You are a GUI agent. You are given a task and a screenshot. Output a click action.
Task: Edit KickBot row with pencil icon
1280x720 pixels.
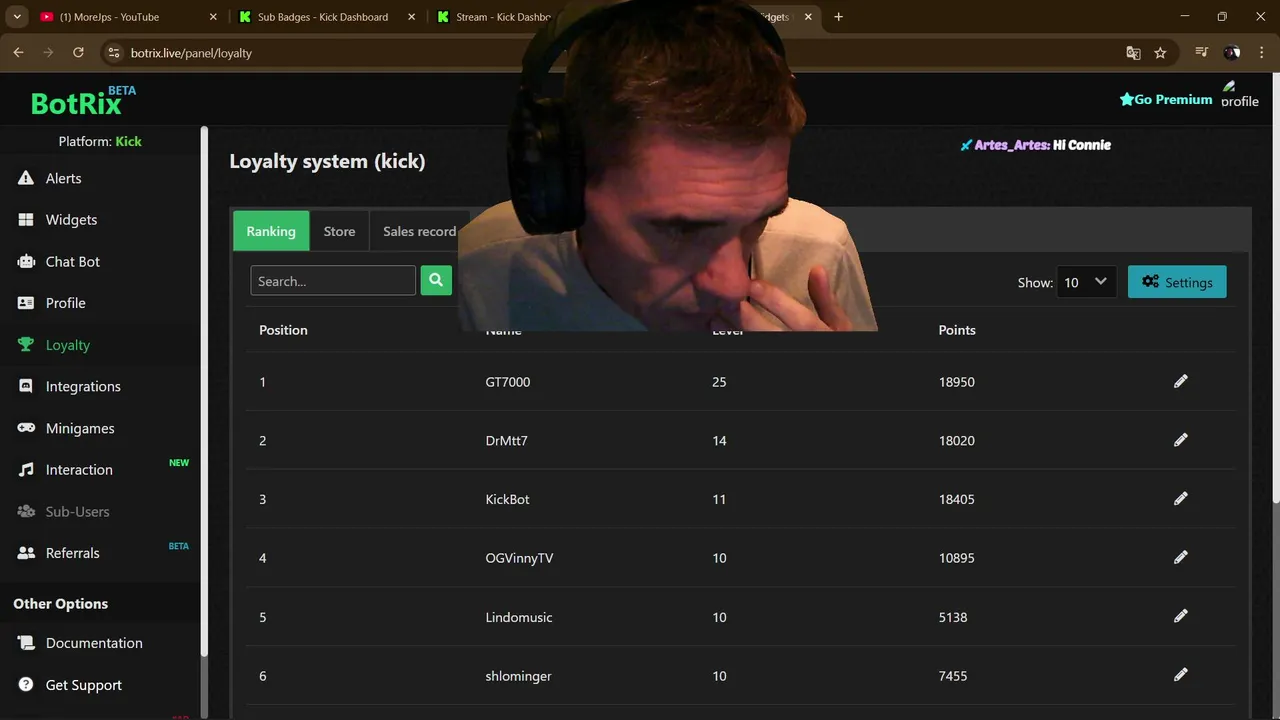(1181, 498)
